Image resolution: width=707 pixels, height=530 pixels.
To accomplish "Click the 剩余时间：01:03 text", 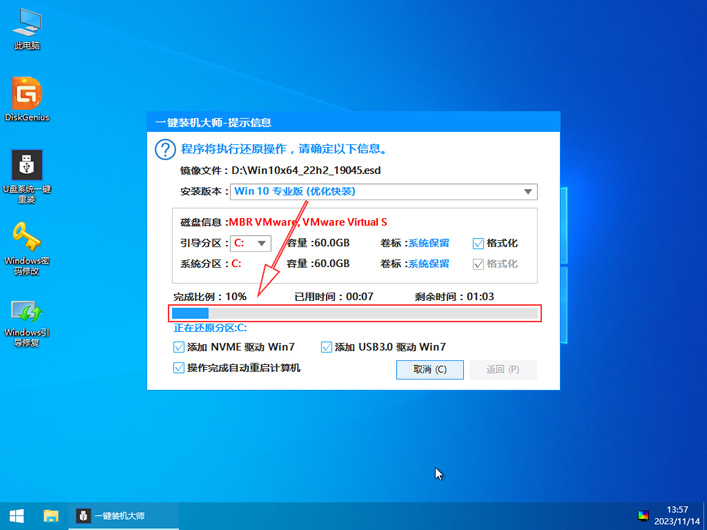I will tap(454, 297).
